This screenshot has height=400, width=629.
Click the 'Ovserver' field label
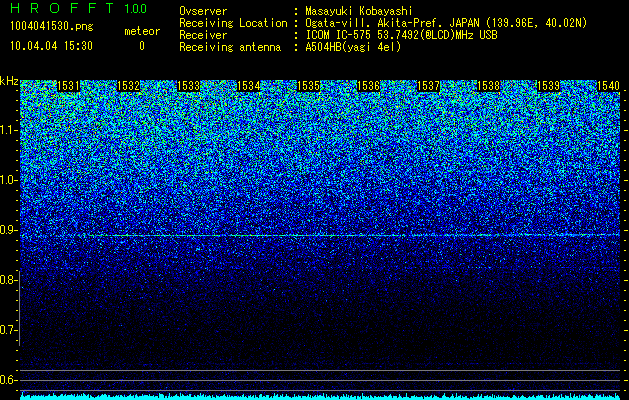click(x=203, y=11)
